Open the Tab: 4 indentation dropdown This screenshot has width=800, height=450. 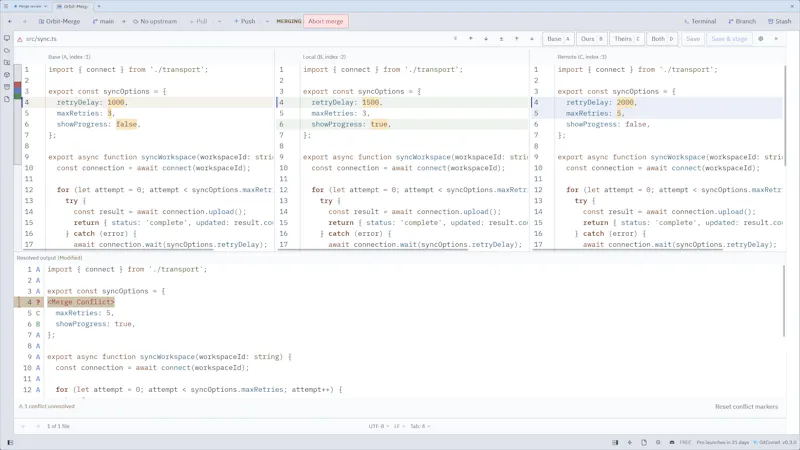tap(420, 426)
